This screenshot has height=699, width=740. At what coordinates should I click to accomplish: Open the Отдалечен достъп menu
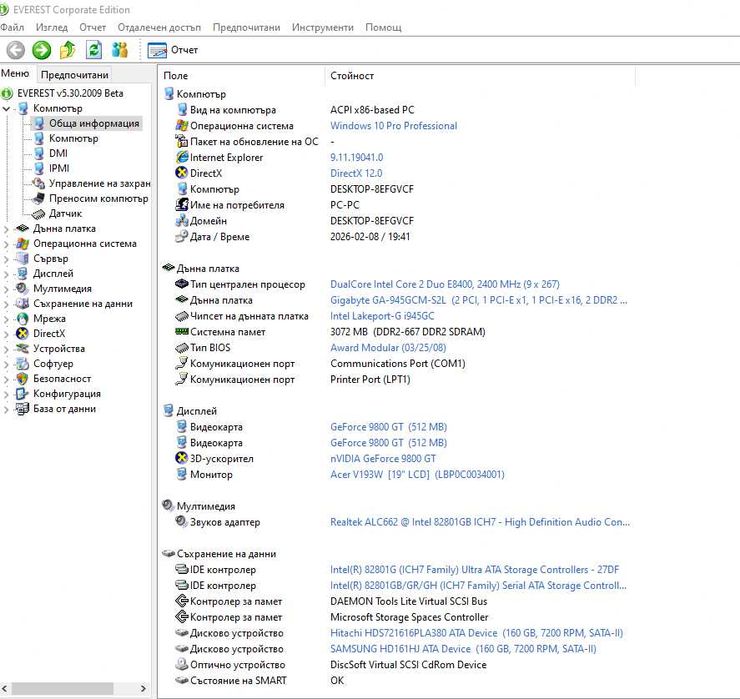(159, 27)
